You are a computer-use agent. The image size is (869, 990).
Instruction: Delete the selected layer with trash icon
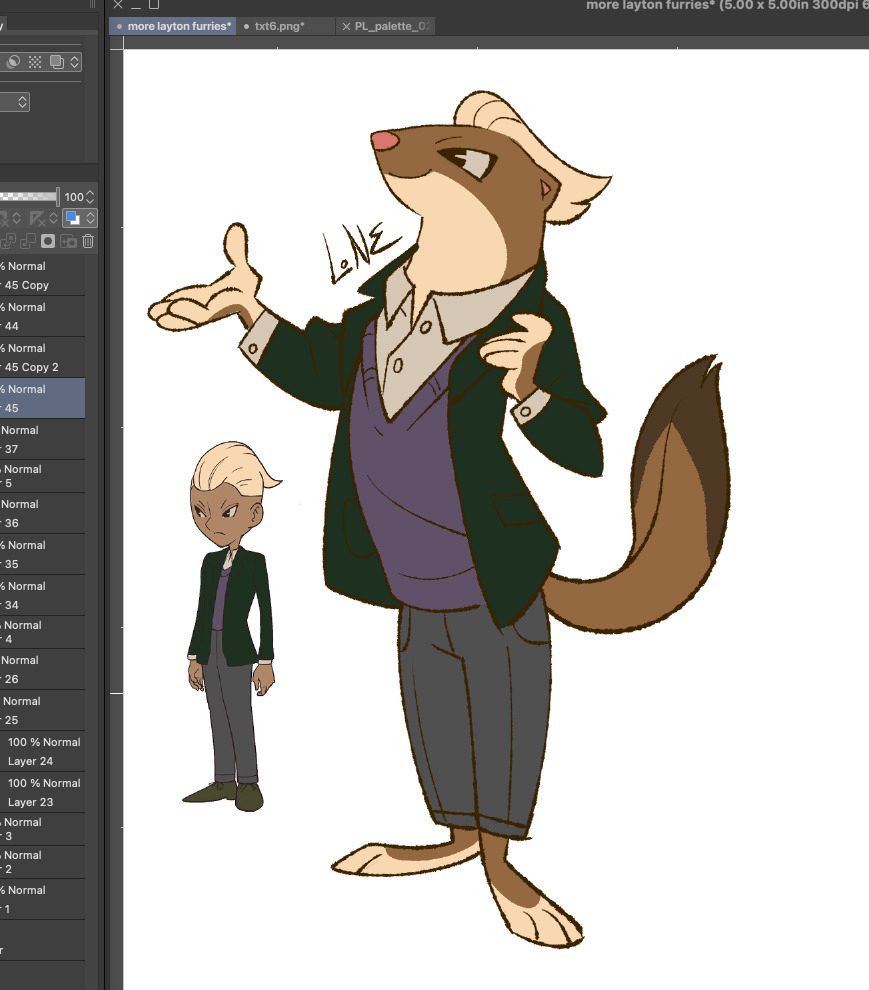[x=88, y=241]
